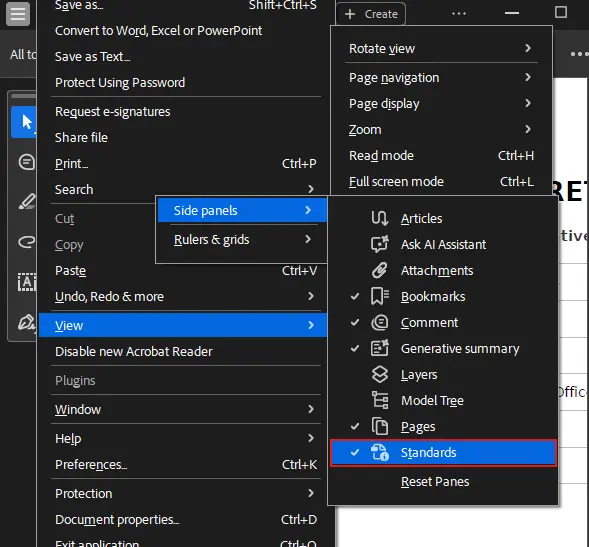The height and width of the screenshot is (547, 589).
Task: Expand the Rulers & grids submenu arrow
Action: [x=308, y=239]
